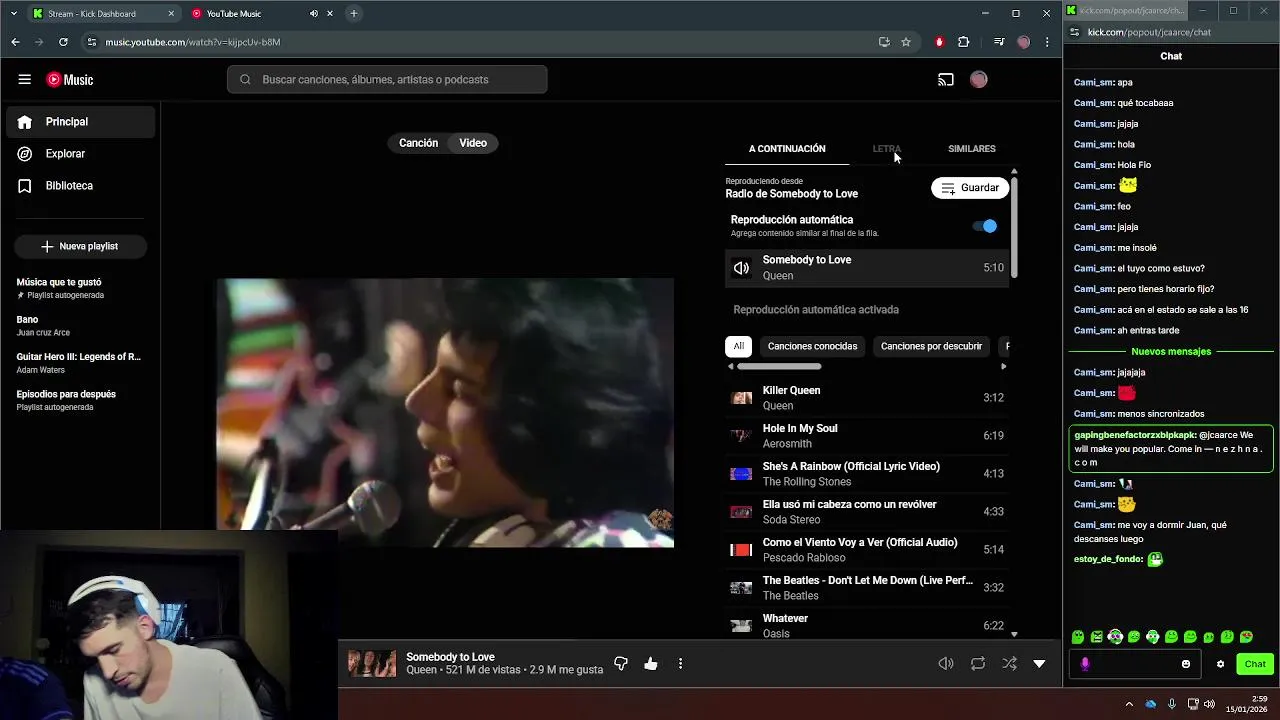
Task: Open the Chrome media controls icon
Action: pyautogui.click(x=999, y=42)
